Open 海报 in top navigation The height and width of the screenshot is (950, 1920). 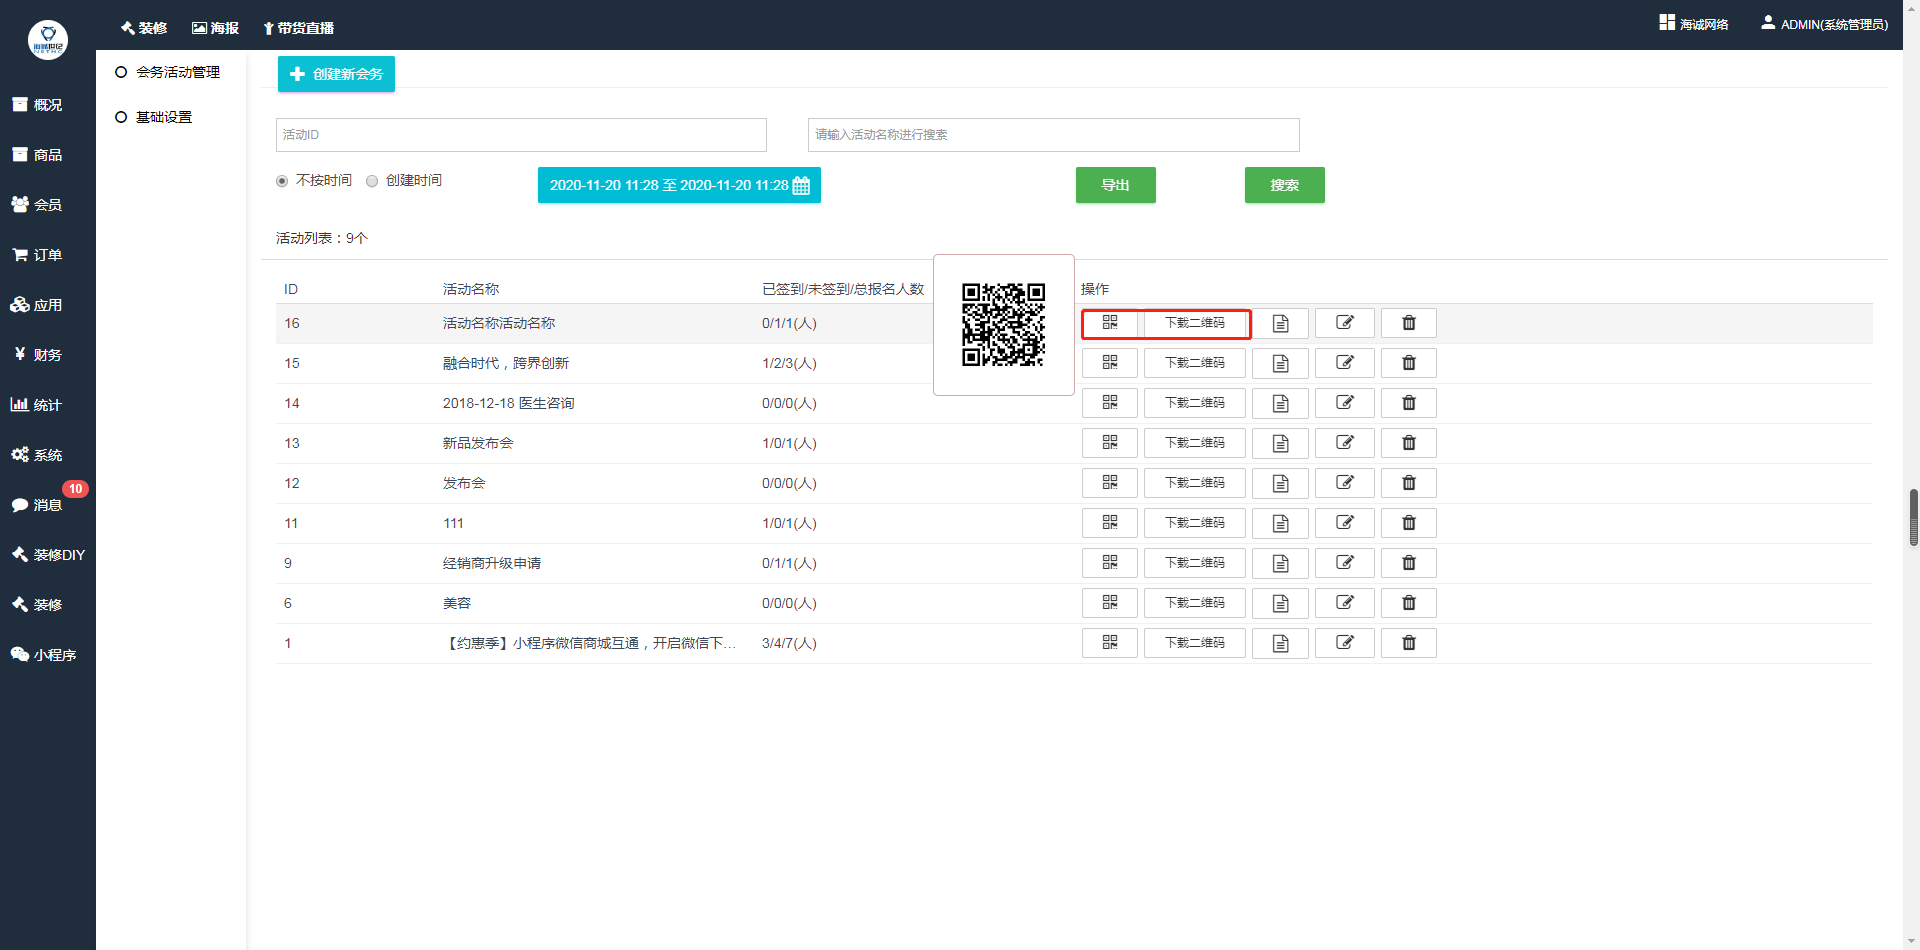pyautogui.click(x=215, y=28)
